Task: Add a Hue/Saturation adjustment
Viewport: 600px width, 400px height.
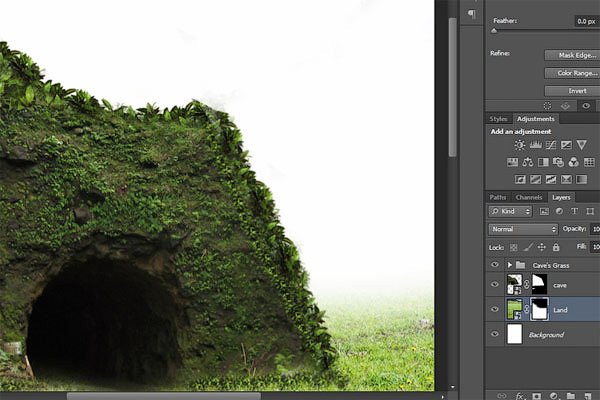Action: coord(512,162)
